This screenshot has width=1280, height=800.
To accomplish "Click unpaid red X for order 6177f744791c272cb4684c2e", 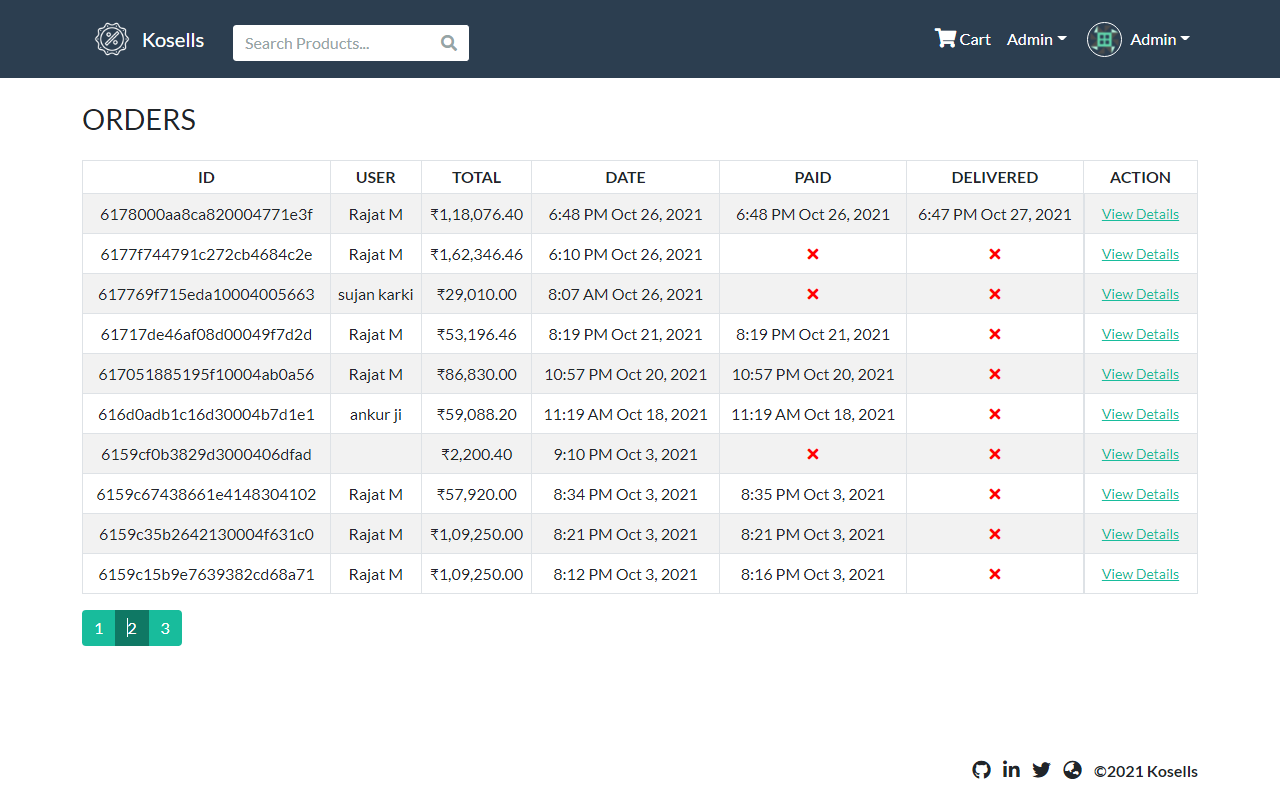I will (813, 254).
